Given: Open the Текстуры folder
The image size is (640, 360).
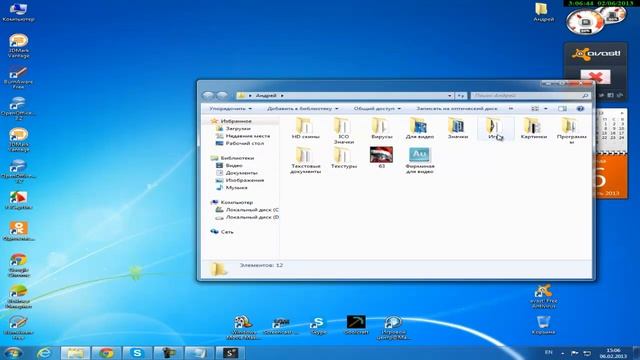Looking at the screenshot, I should [x=343, y=158].
